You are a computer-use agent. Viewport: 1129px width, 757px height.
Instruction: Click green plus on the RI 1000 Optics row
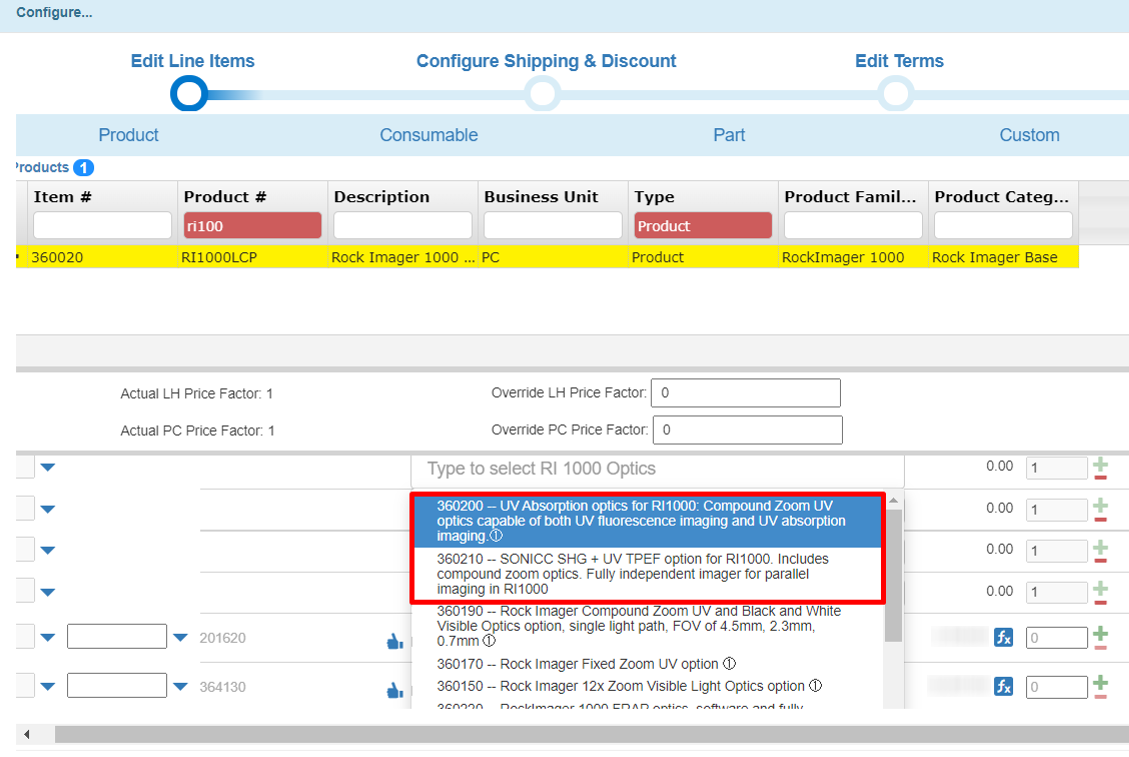pos(1101,463)
